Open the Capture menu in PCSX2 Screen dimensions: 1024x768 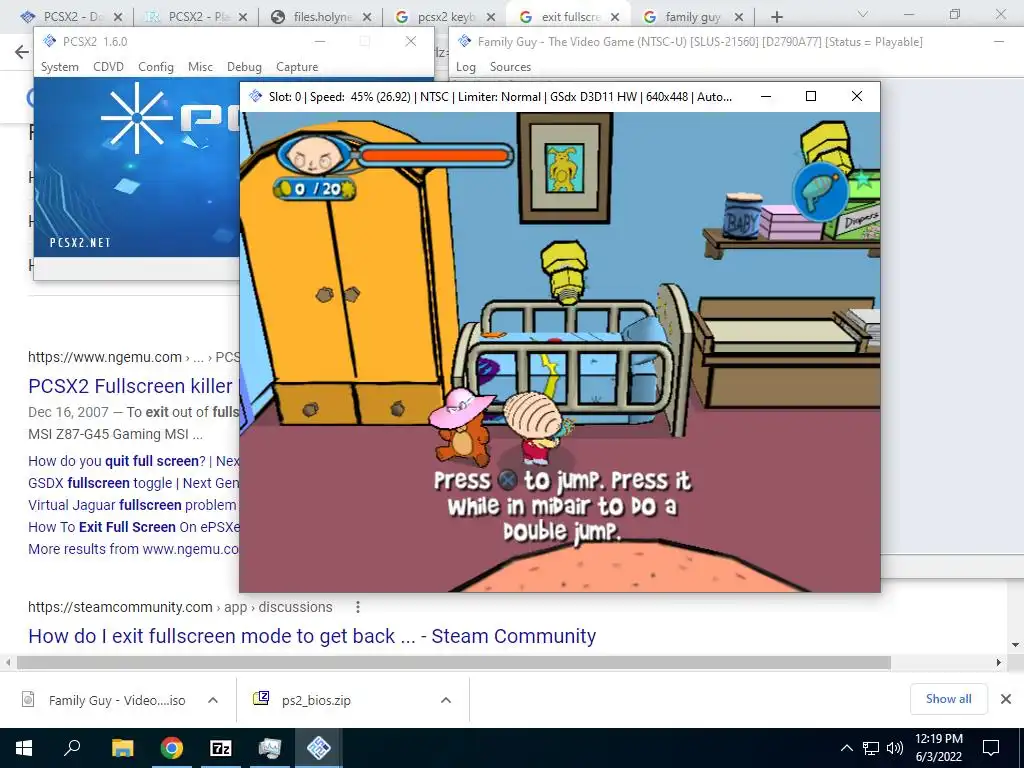(297, 67)
